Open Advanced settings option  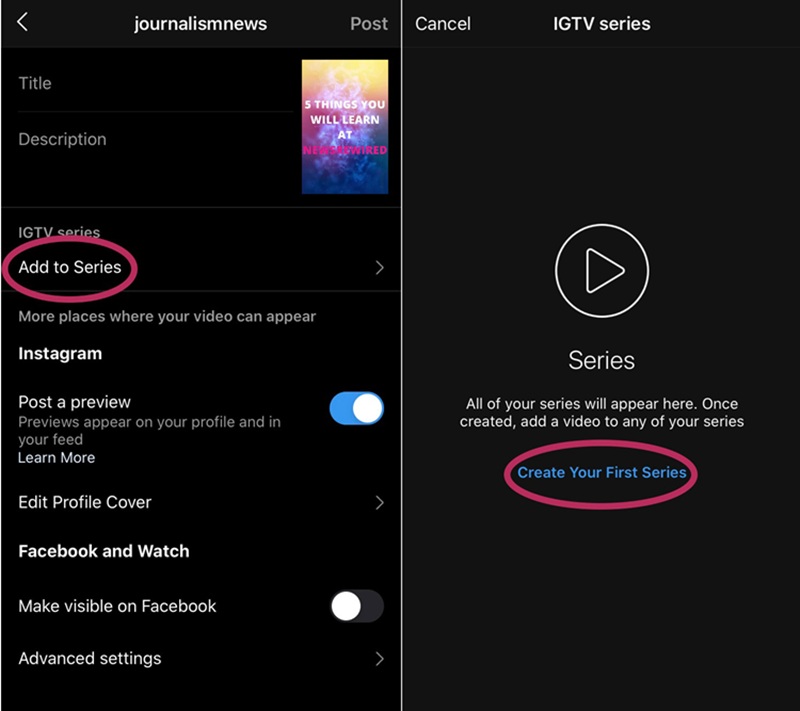pos(201,659)
